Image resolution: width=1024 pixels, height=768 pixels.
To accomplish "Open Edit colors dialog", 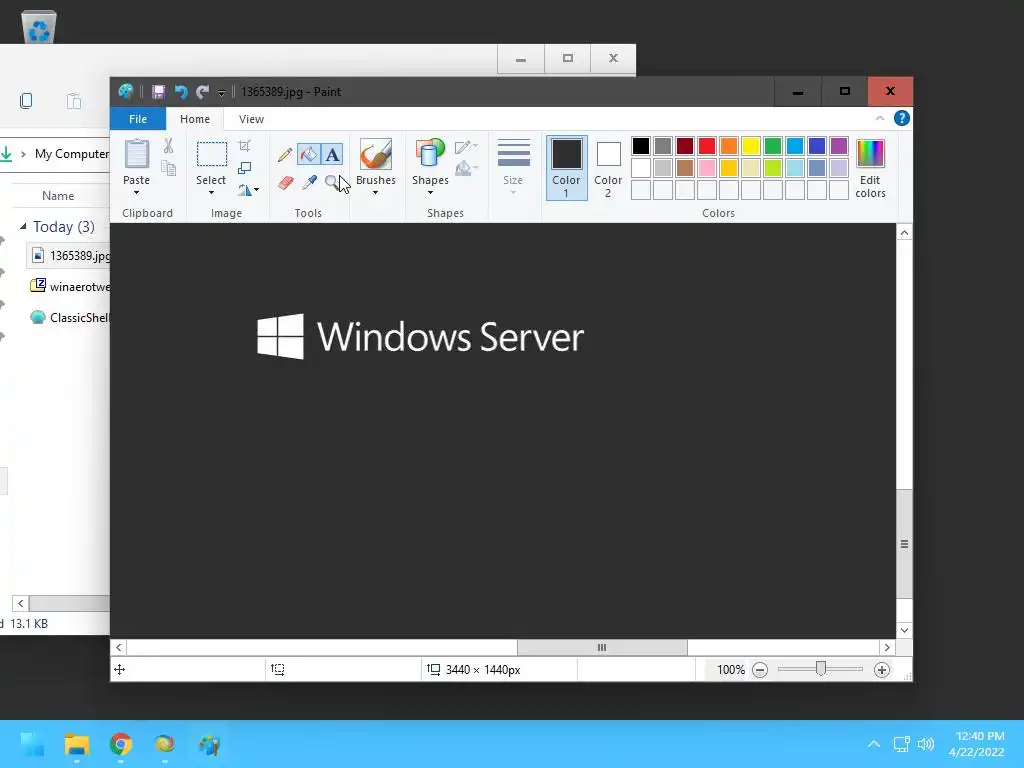I will pyautogui.click(x=871, y=168).
